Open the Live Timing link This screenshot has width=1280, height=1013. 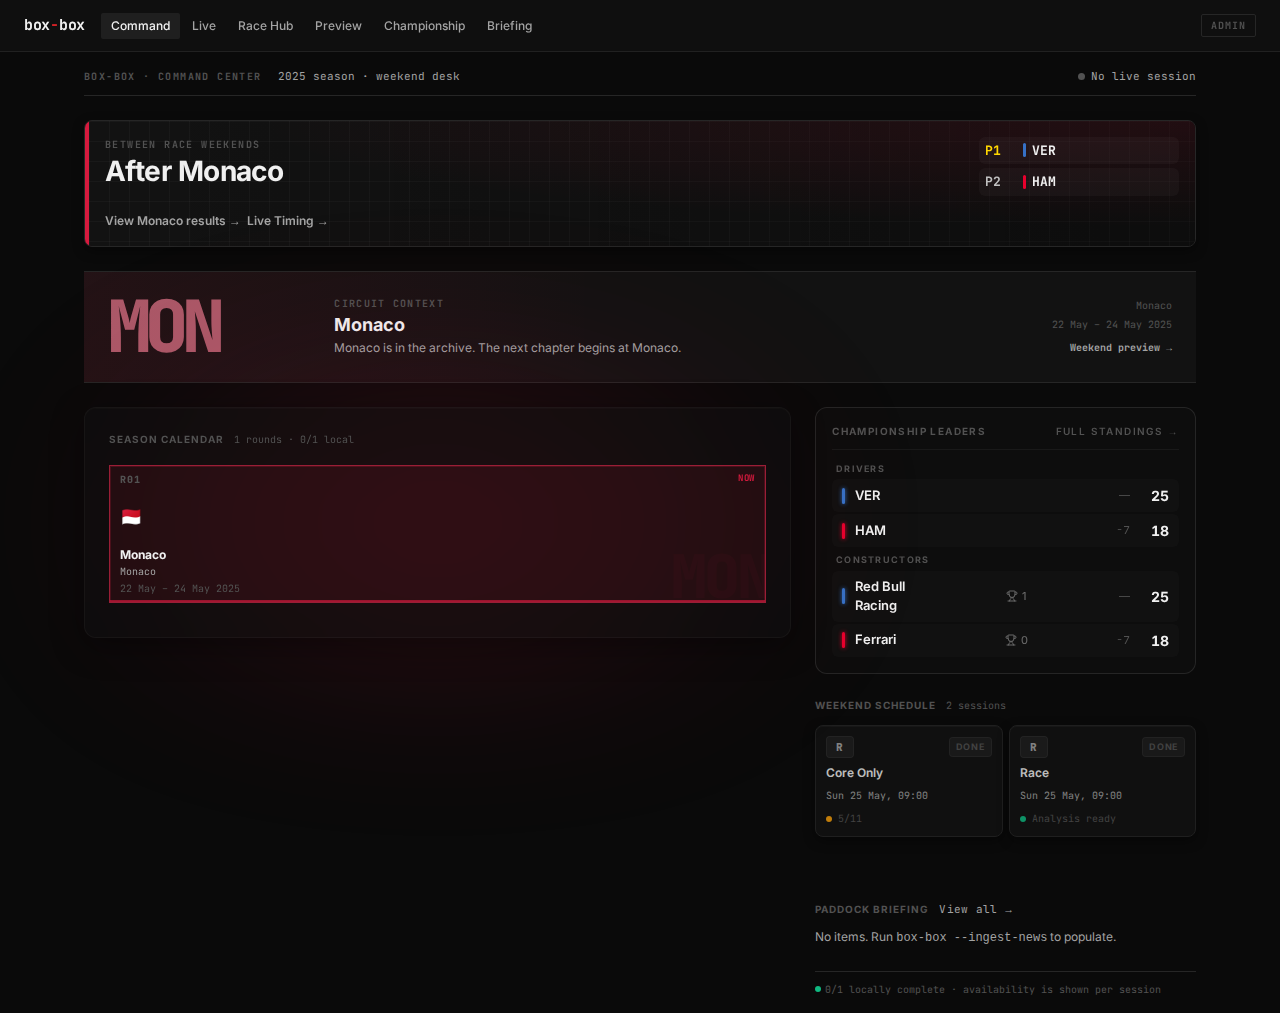coord(287,221)
